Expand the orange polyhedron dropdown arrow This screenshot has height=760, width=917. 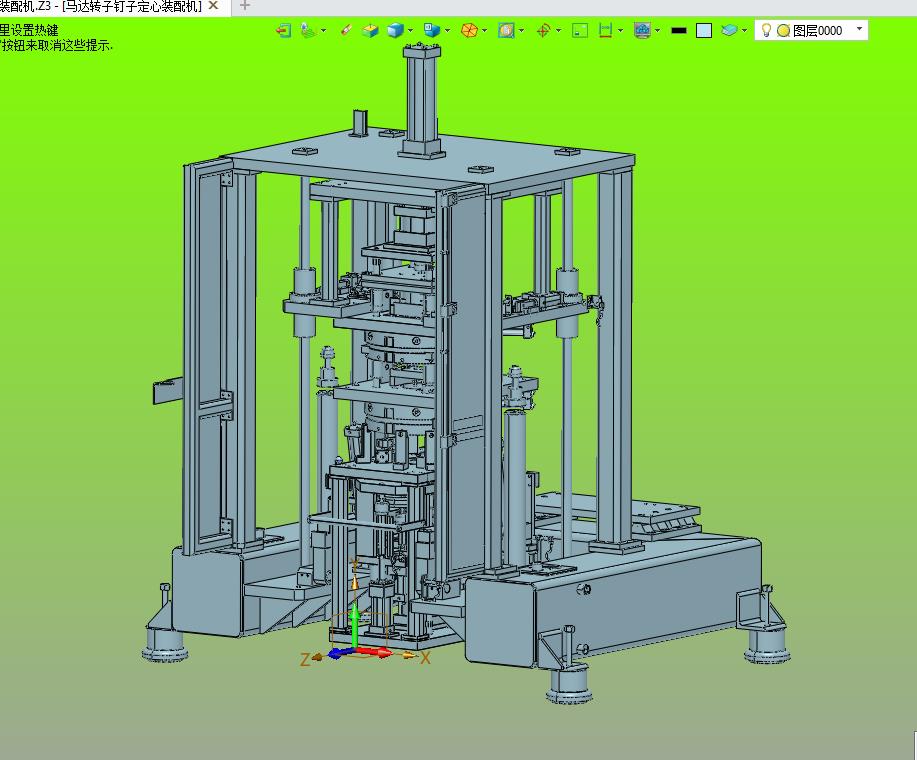[x=484, y=30]
